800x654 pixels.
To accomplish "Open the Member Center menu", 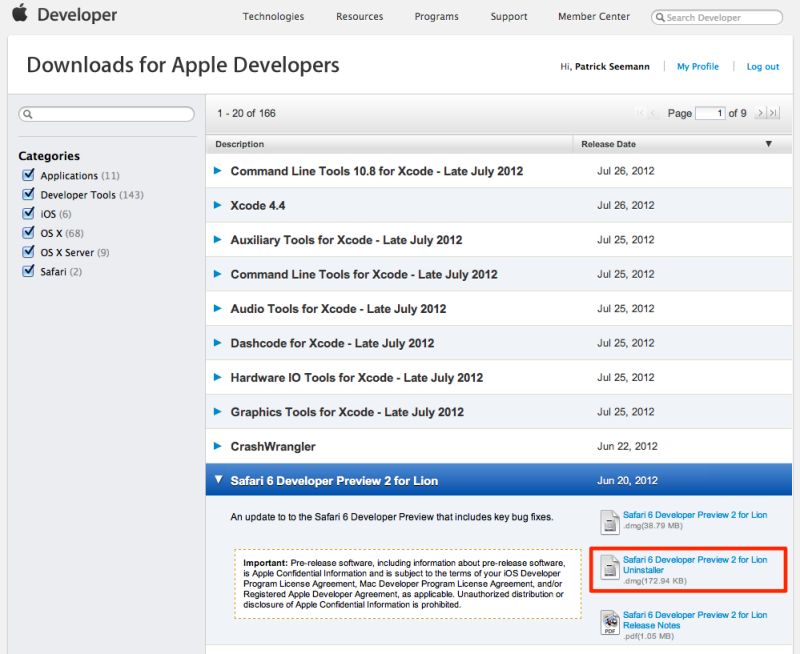I will point(594,16).
